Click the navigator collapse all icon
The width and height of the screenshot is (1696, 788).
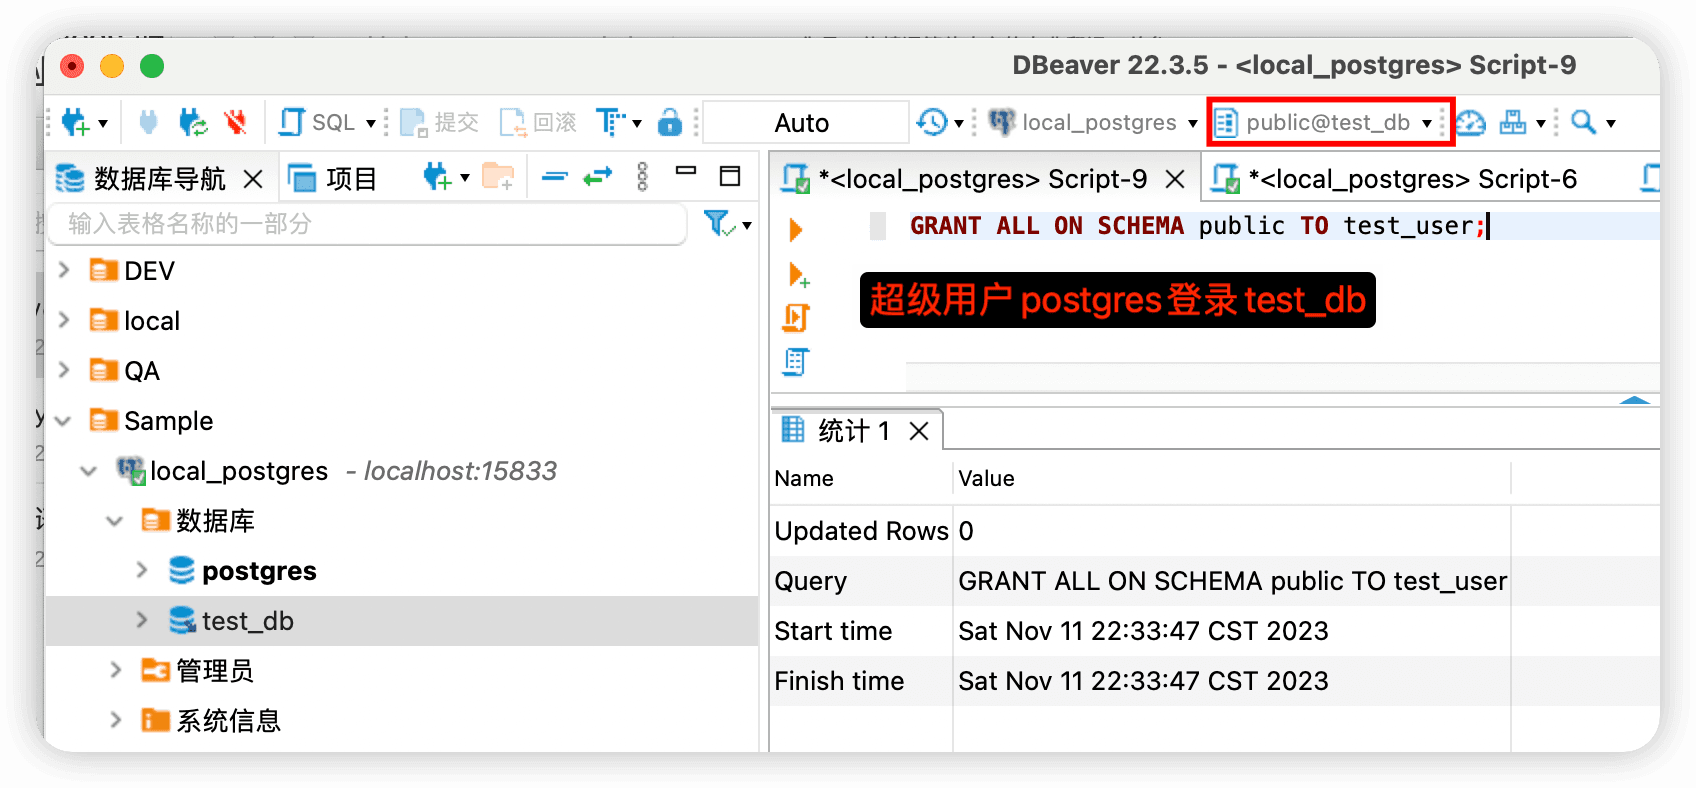pos(554,177)
